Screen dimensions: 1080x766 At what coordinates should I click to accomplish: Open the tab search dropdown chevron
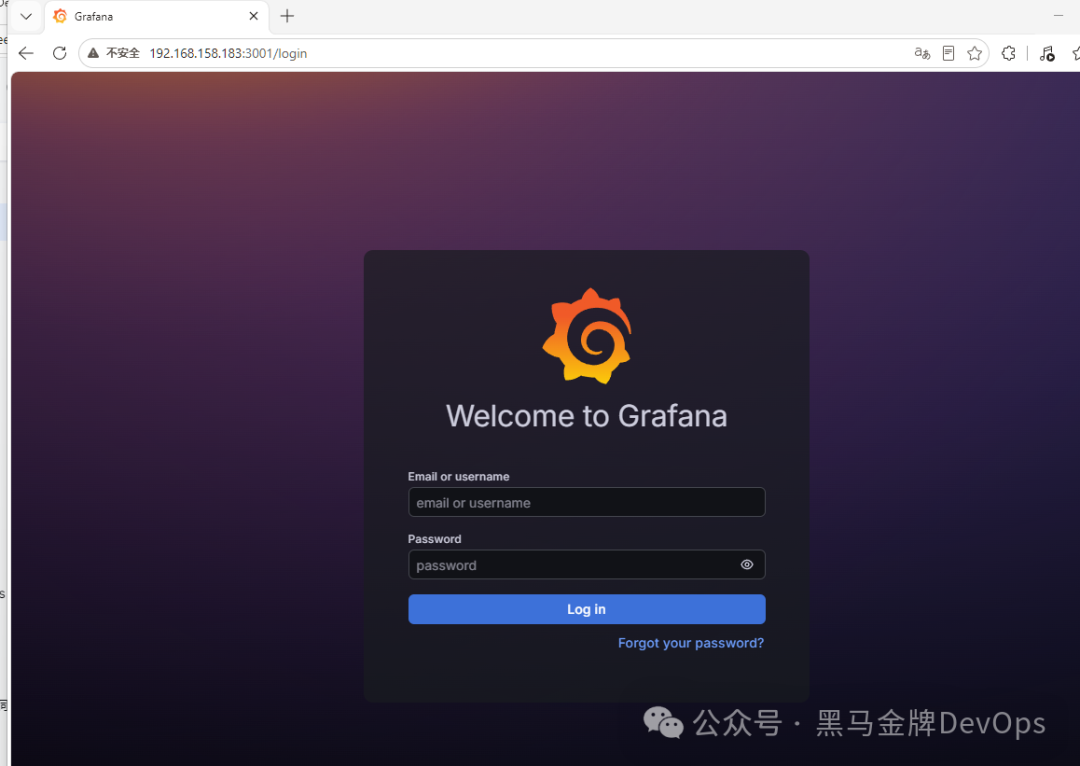(x=26, y=16)
